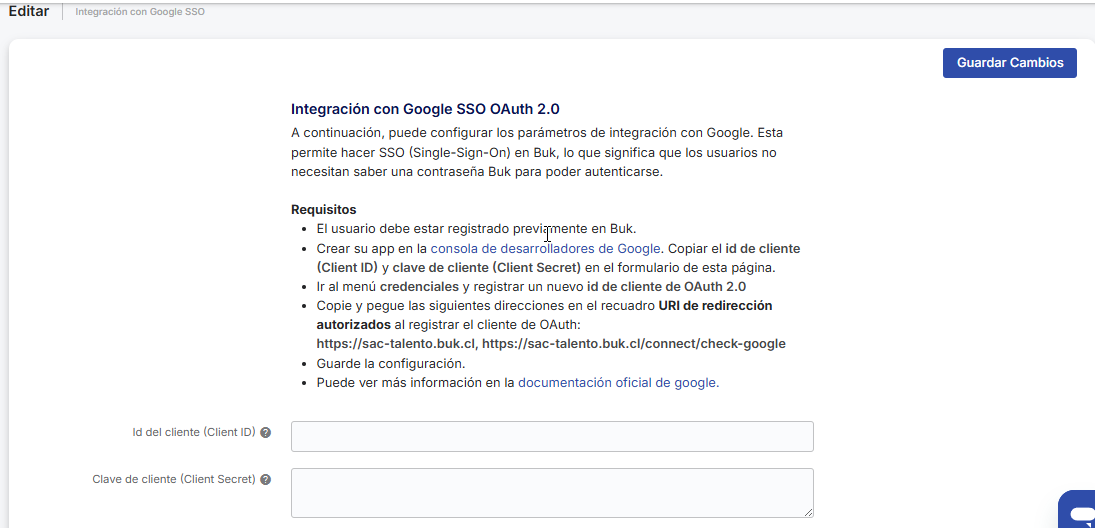The width and height of the screenshot is (1095, 528).
Task: Click the Clave de cliente (Client Secret) label
Action: click(x=174, y=480)
